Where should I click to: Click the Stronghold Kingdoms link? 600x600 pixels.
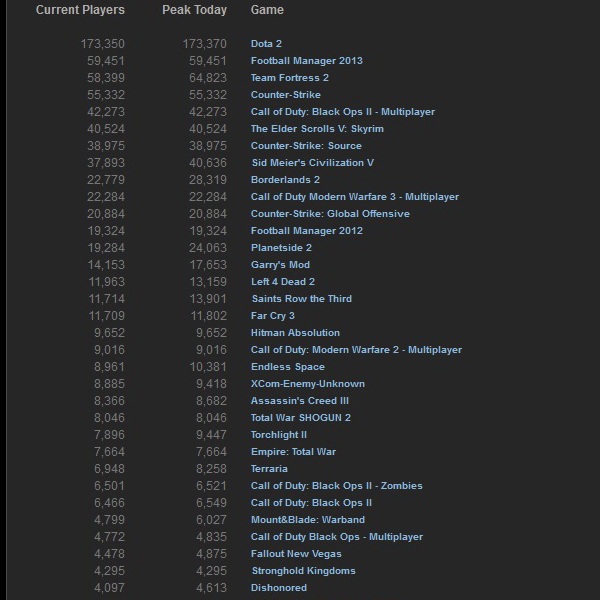pos(303,571)
